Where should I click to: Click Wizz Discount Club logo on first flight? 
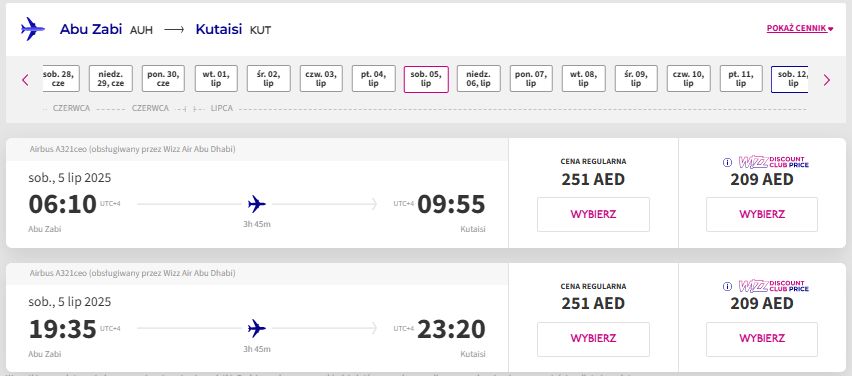[x=773, y=162]
